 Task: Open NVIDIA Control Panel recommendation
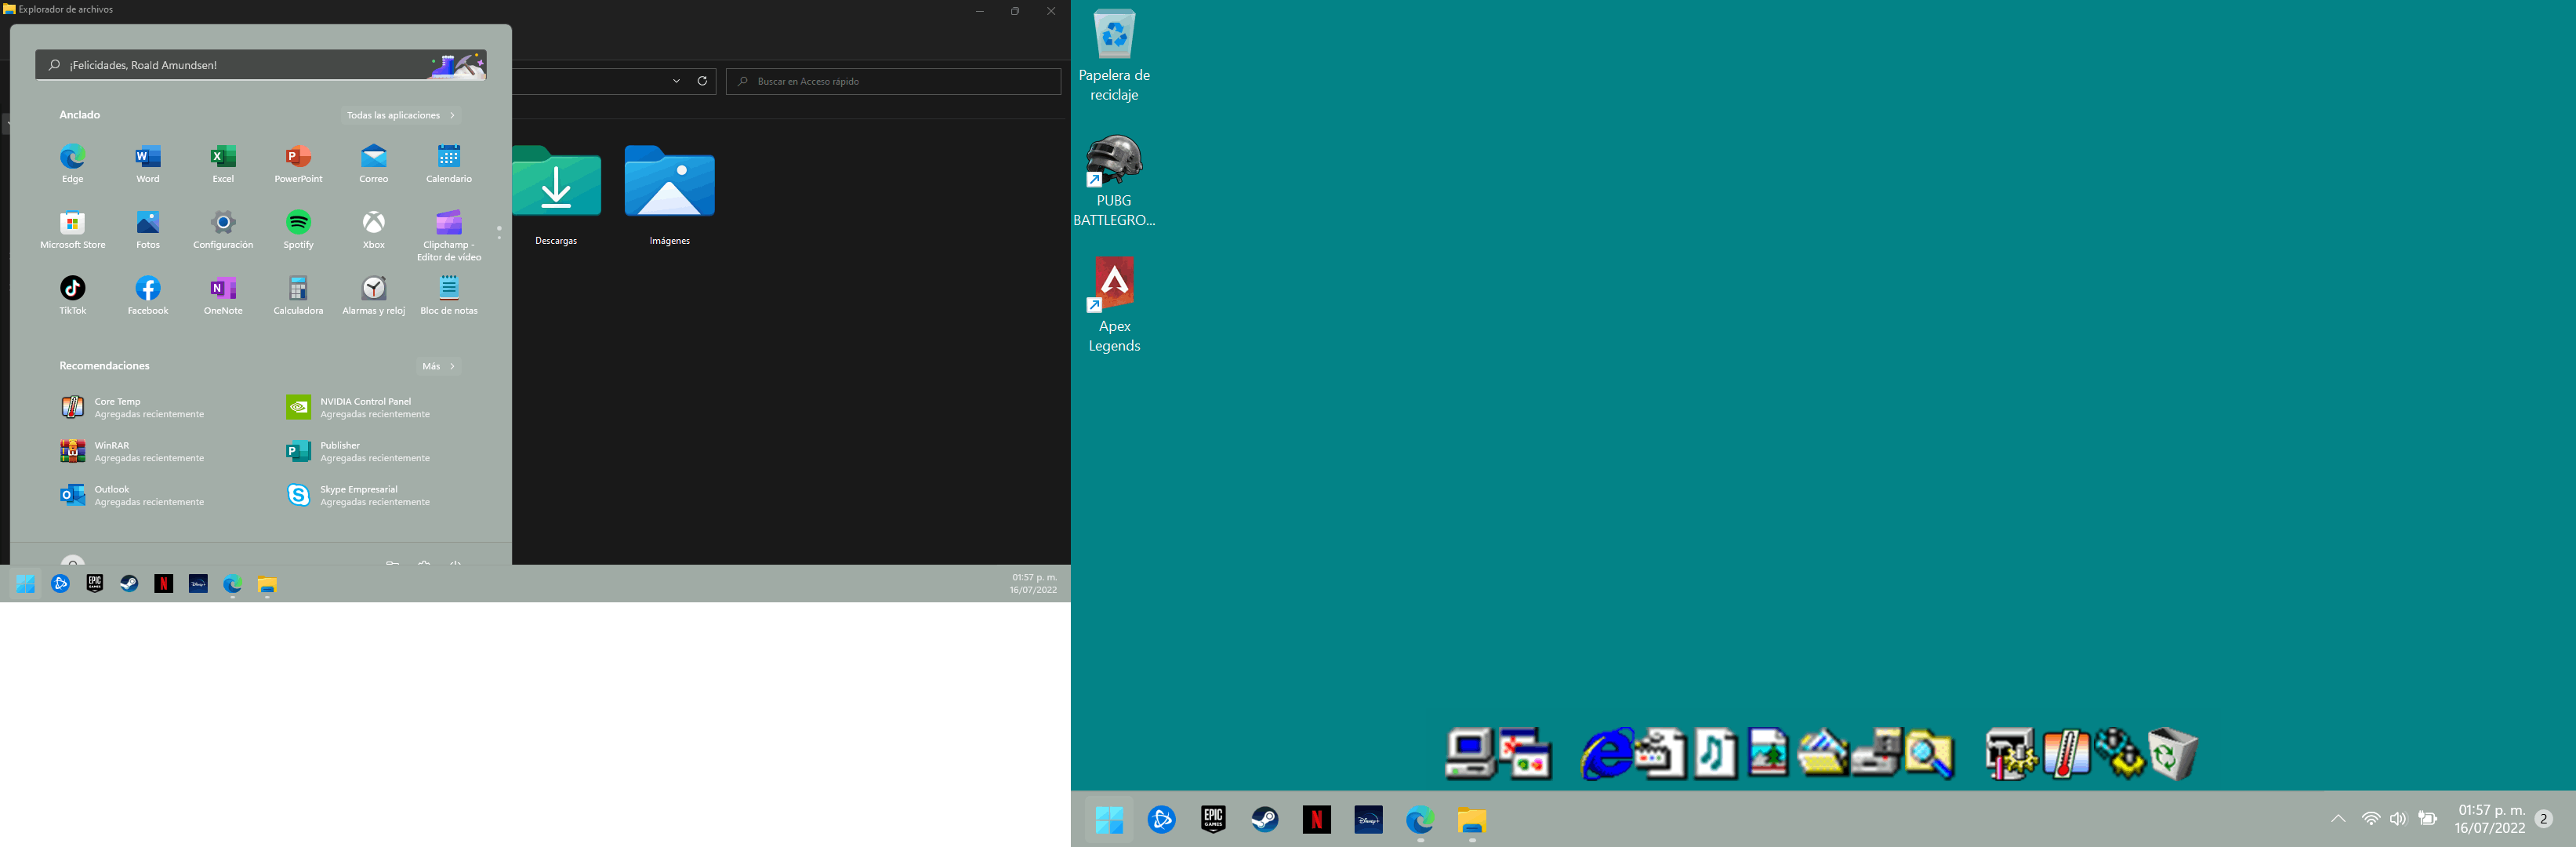click(360, 407)
